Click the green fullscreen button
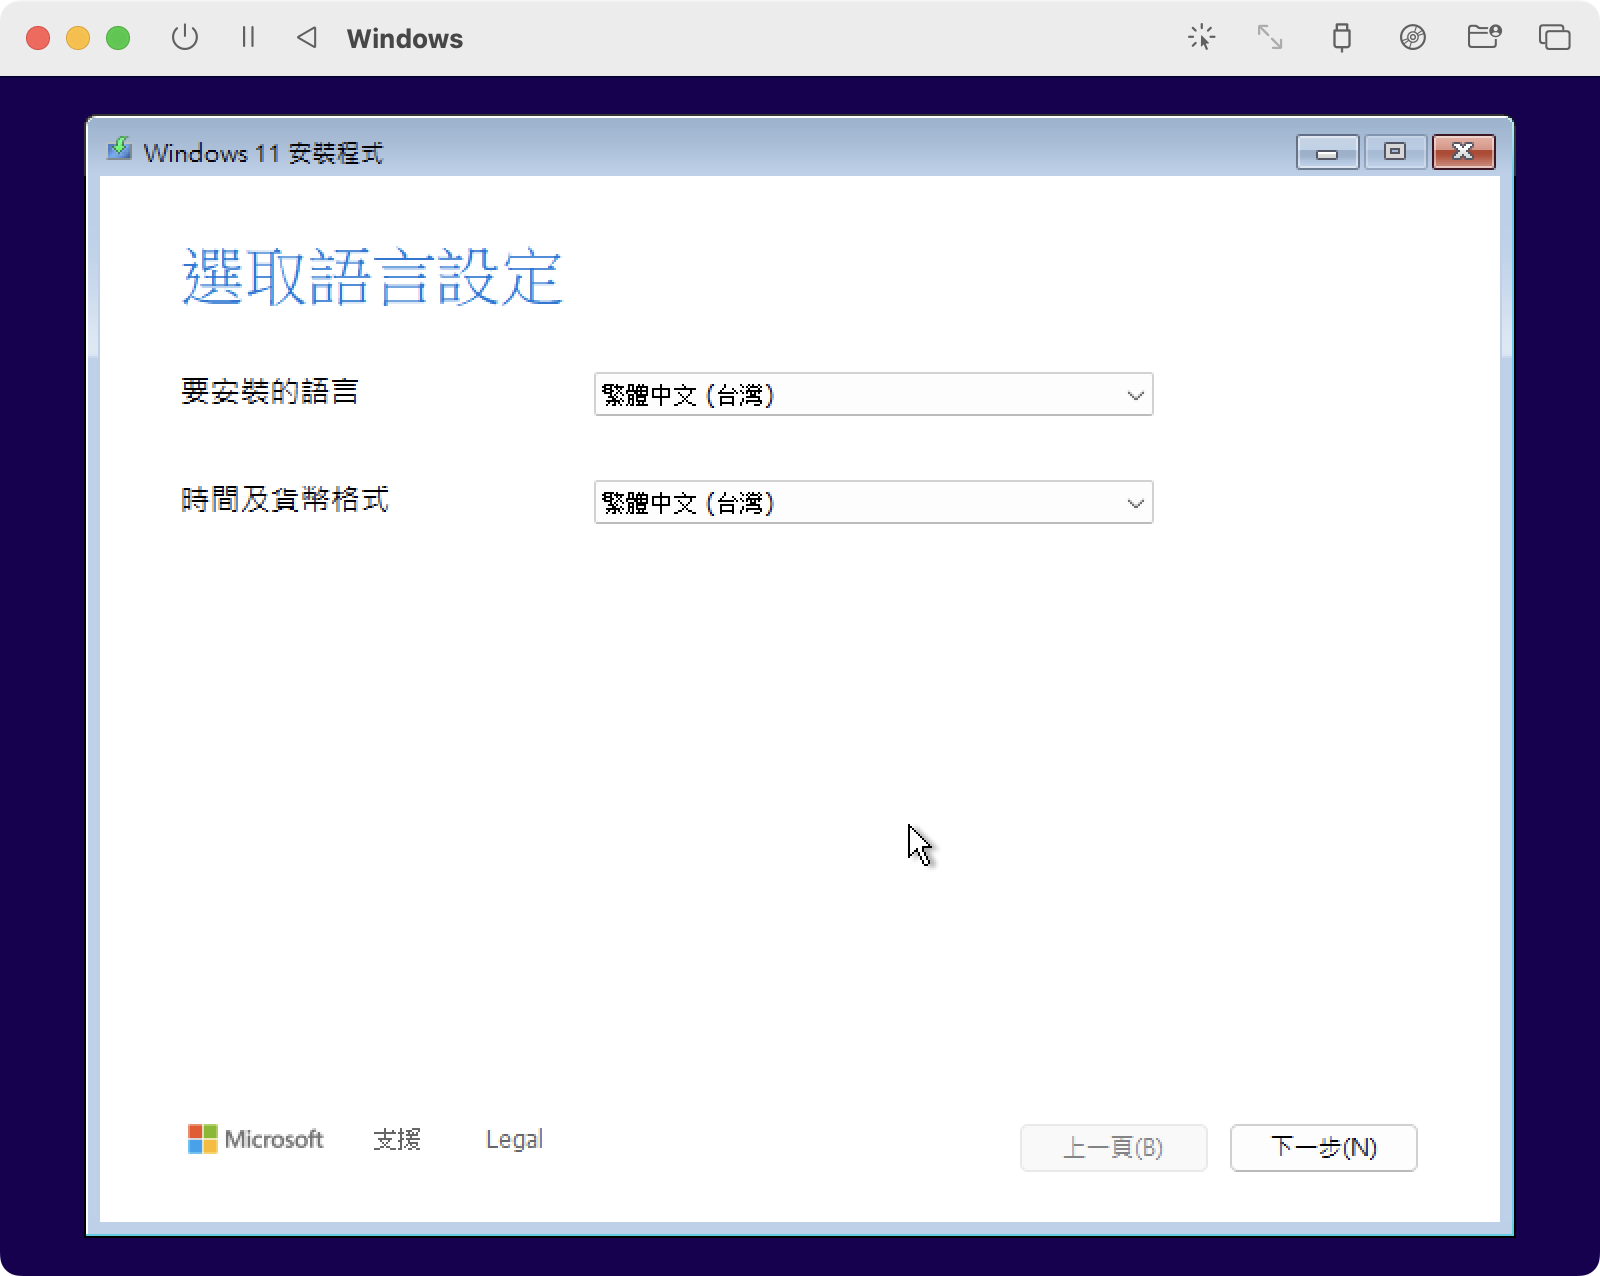Viewport: 1600px width, 1276px height. [x=118, y=38]
